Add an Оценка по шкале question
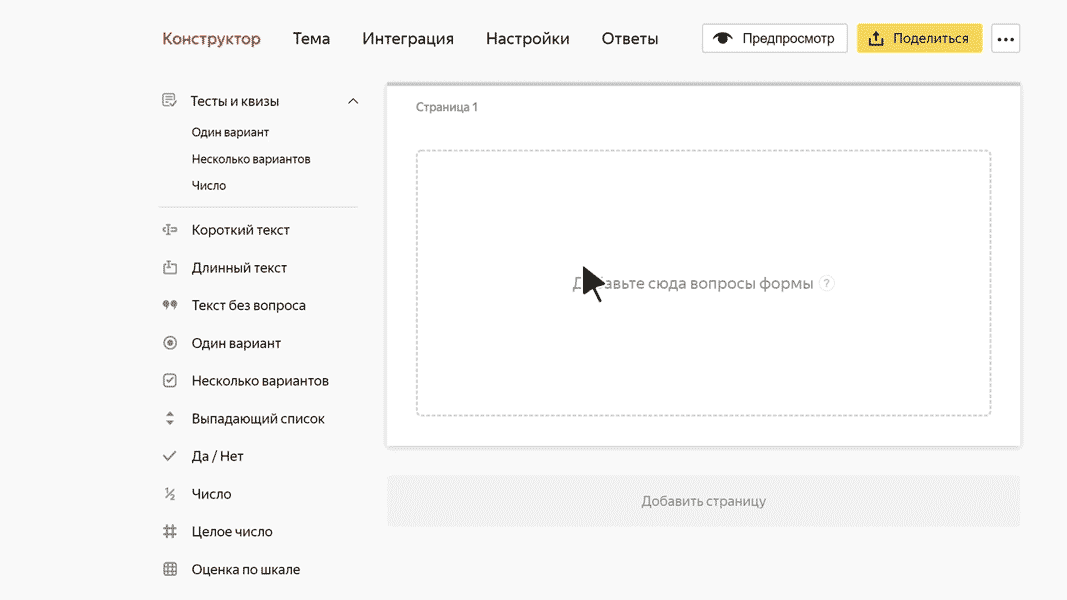The width and height of the screenshot is (1067, 600). click(246, 570)
